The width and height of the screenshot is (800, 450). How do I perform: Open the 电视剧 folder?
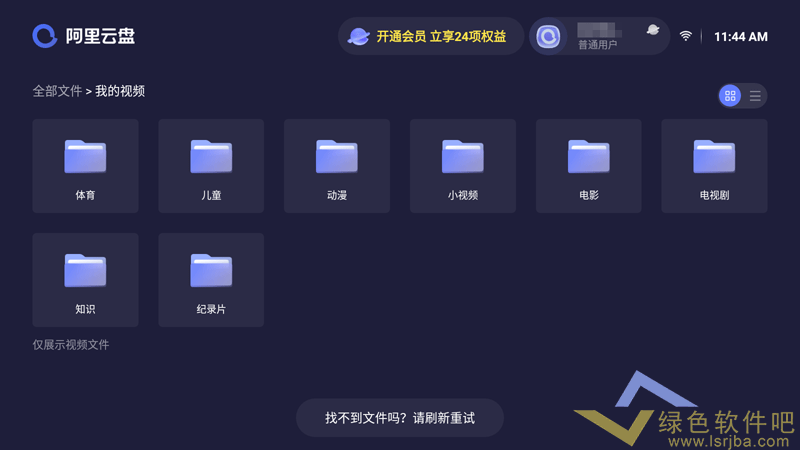tap(714, 166)
